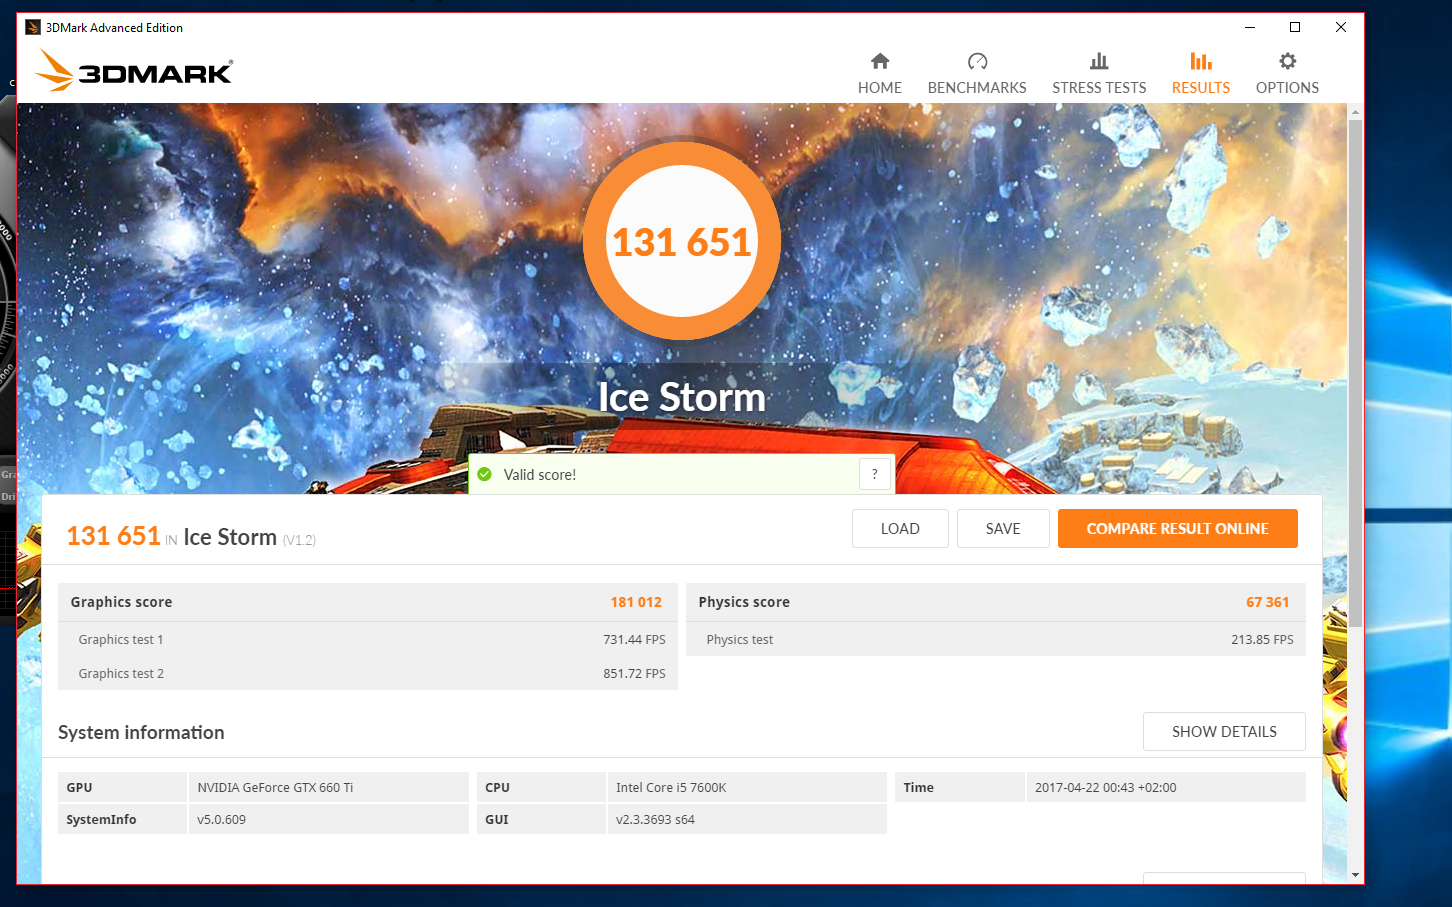Click SHOW DETAILS for system information
1452x907 pixels.
click(x=1224, y=732)
